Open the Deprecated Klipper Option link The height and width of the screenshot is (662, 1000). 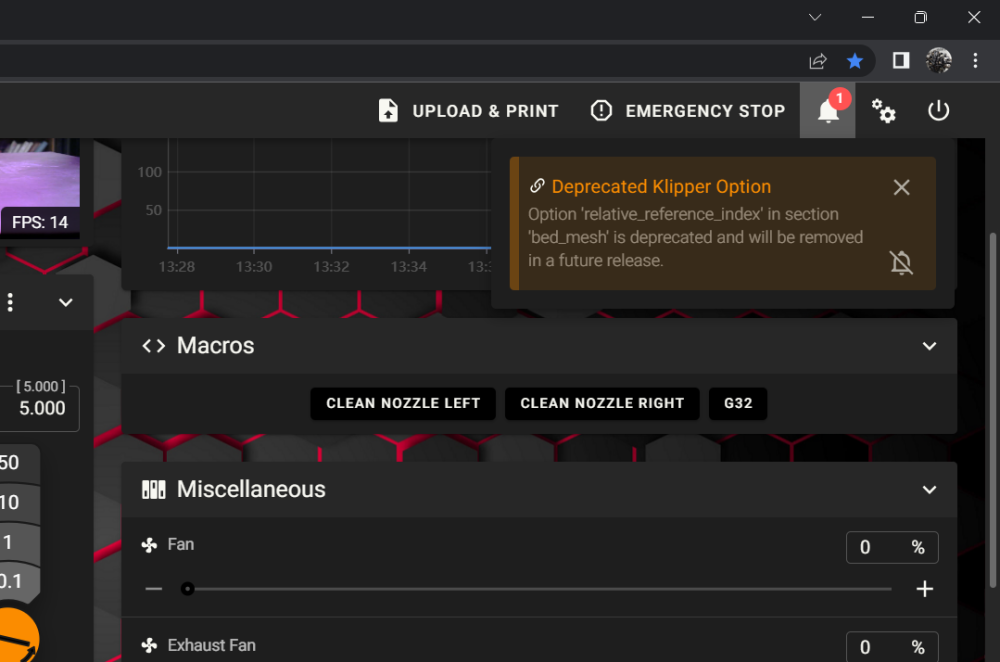pyautogui.click(x=537, y=186)
